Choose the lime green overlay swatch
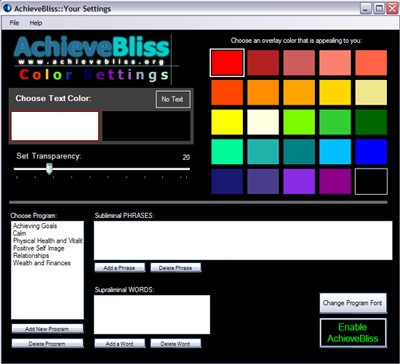 point(335,122)
